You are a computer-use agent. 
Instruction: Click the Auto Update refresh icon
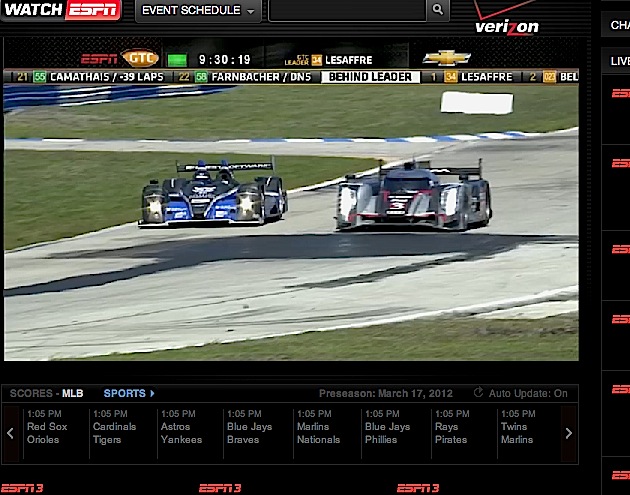coord(477,394)
